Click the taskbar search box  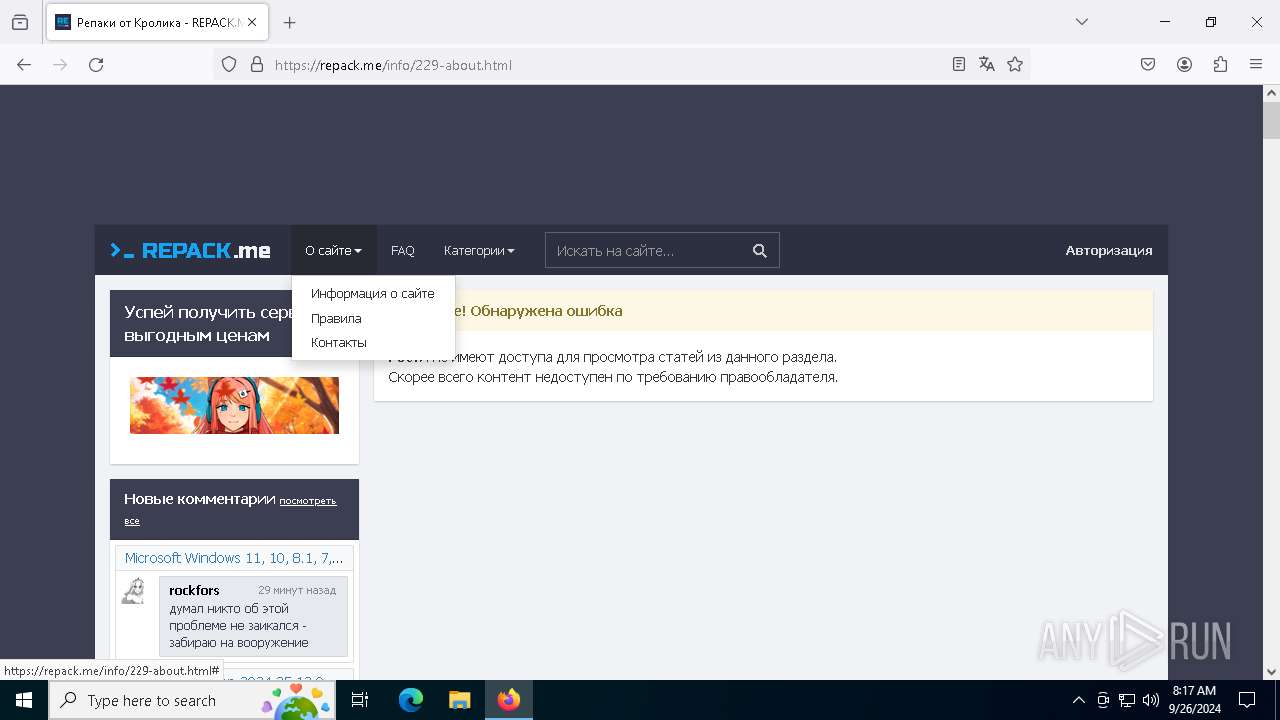194,700
